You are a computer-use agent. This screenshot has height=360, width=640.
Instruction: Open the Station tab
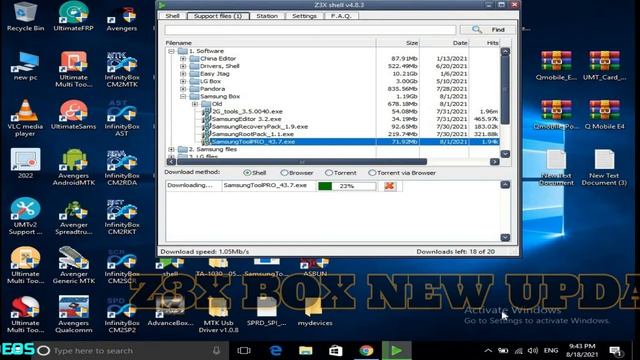[267, 16]
